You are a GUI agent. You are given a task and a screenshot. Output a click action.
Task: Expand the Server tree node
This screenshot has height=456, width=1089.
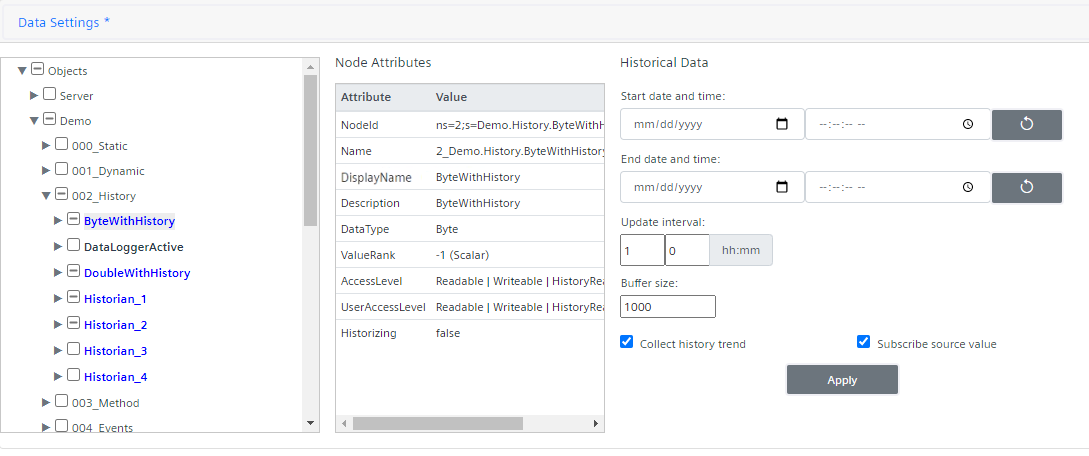coord(34,96)
